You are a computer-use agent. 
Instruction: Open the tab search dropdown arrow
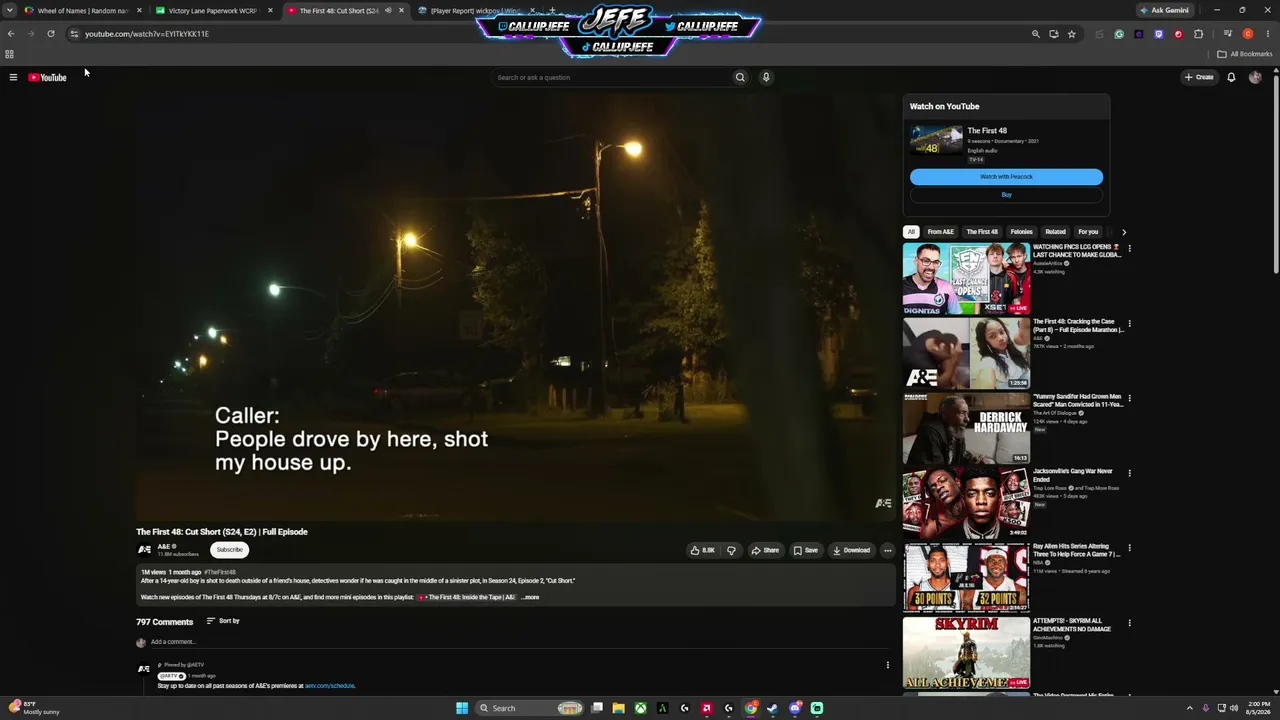pyautogui.click(x=10, y=11)
